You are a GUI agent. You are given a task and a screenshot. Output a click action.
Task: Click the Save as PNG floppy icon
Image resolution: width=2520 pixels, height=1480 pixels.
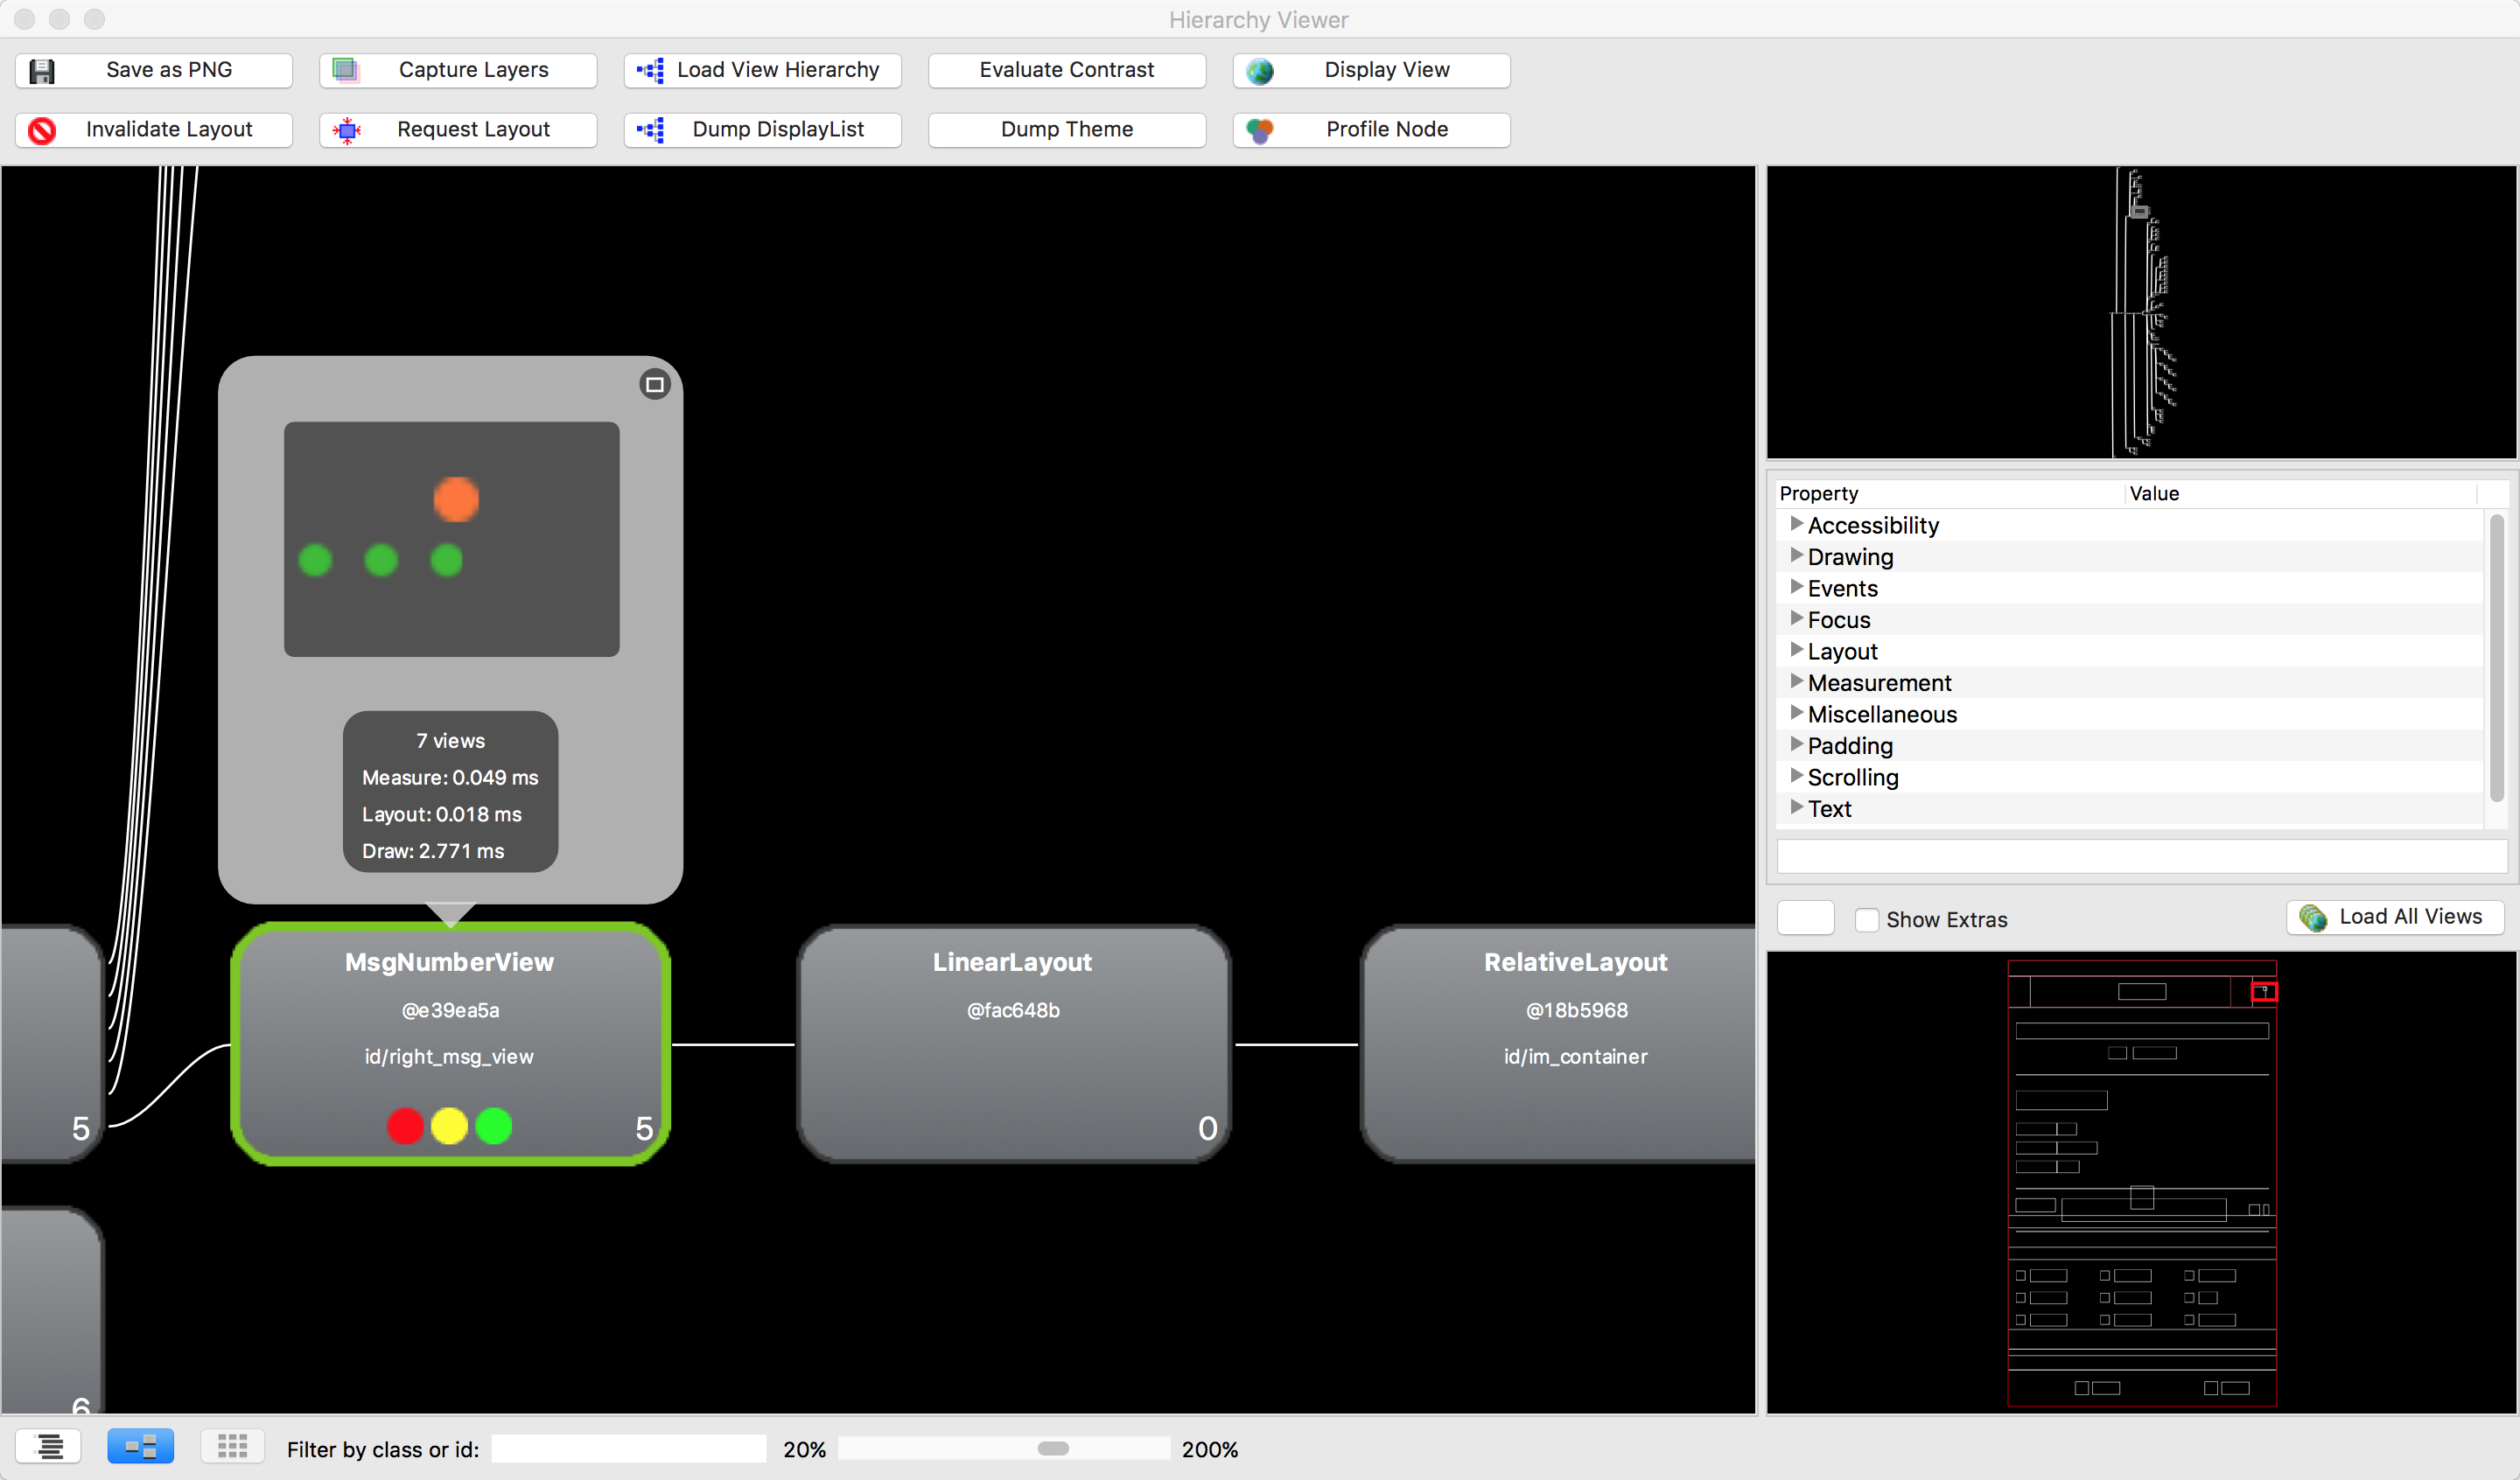[42, 70]
